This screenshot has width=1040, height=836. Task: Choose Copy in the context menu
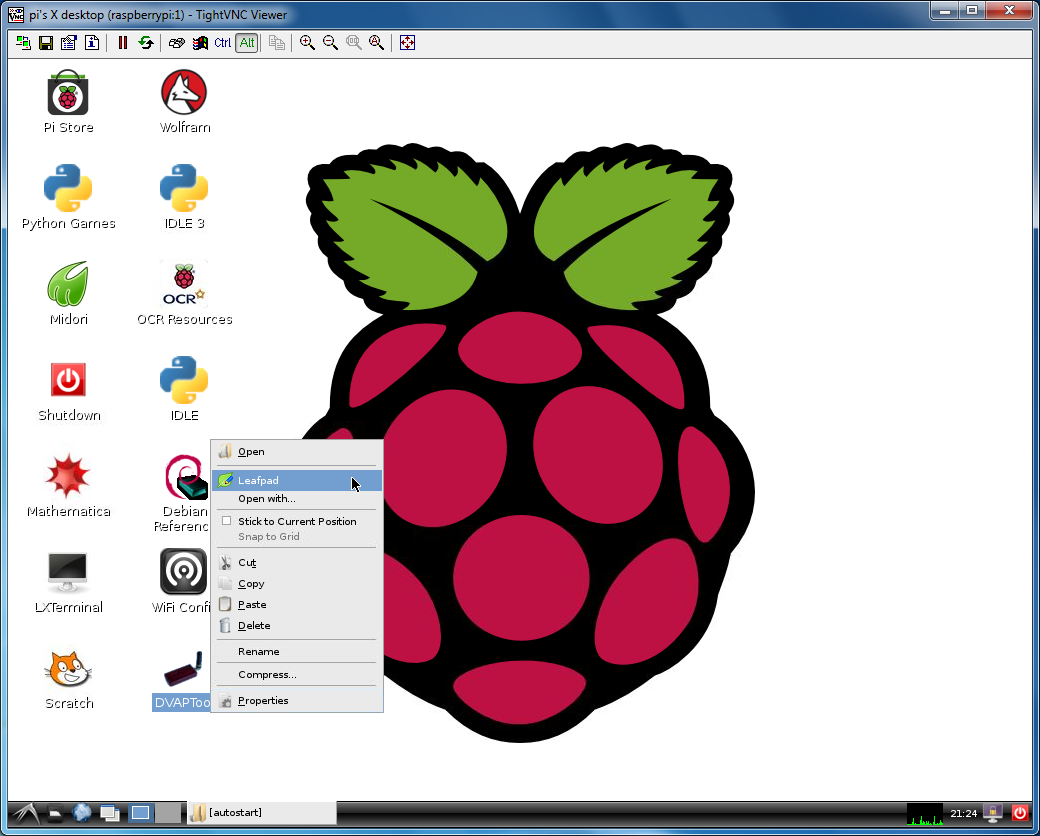coord(296,584)
